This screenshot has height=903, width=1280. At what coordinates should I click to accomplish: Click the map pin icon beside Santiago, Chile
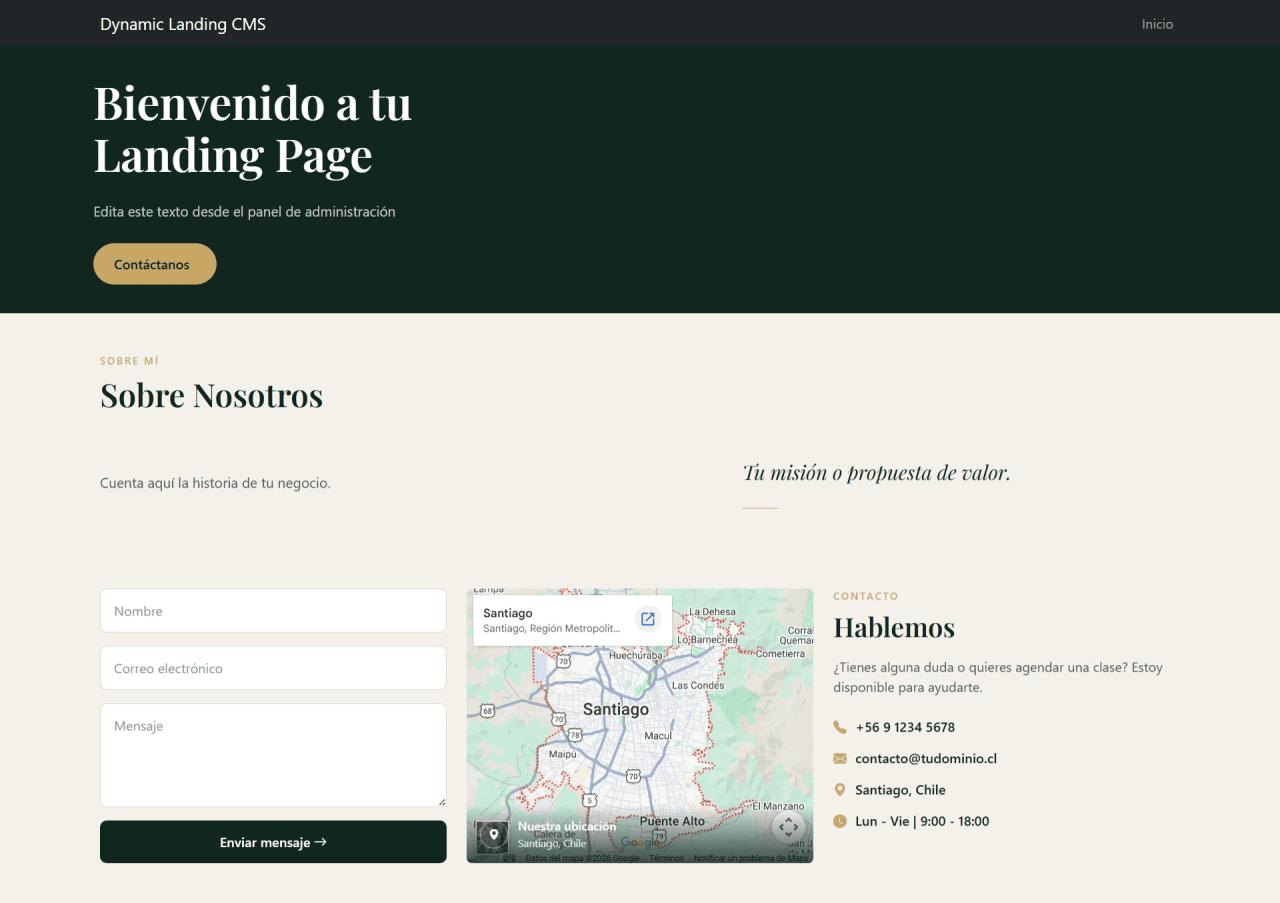coord(840,790)
